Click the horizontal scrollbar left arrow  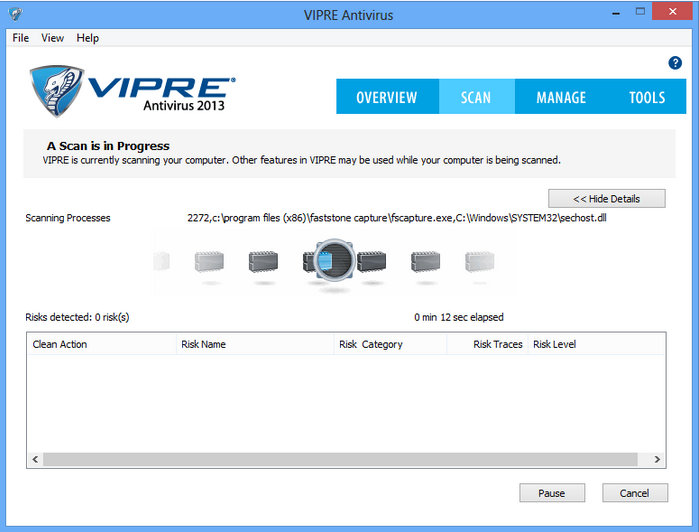tap(35, 459)
